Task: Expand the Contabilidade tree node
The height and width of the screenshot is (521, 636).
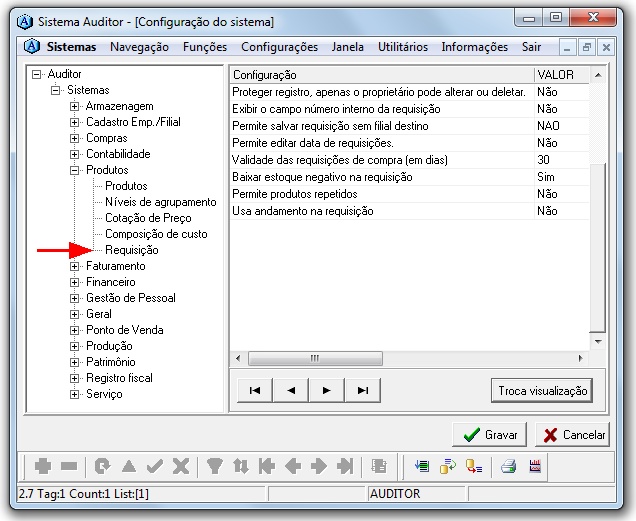Action: (x=75, y=155)
